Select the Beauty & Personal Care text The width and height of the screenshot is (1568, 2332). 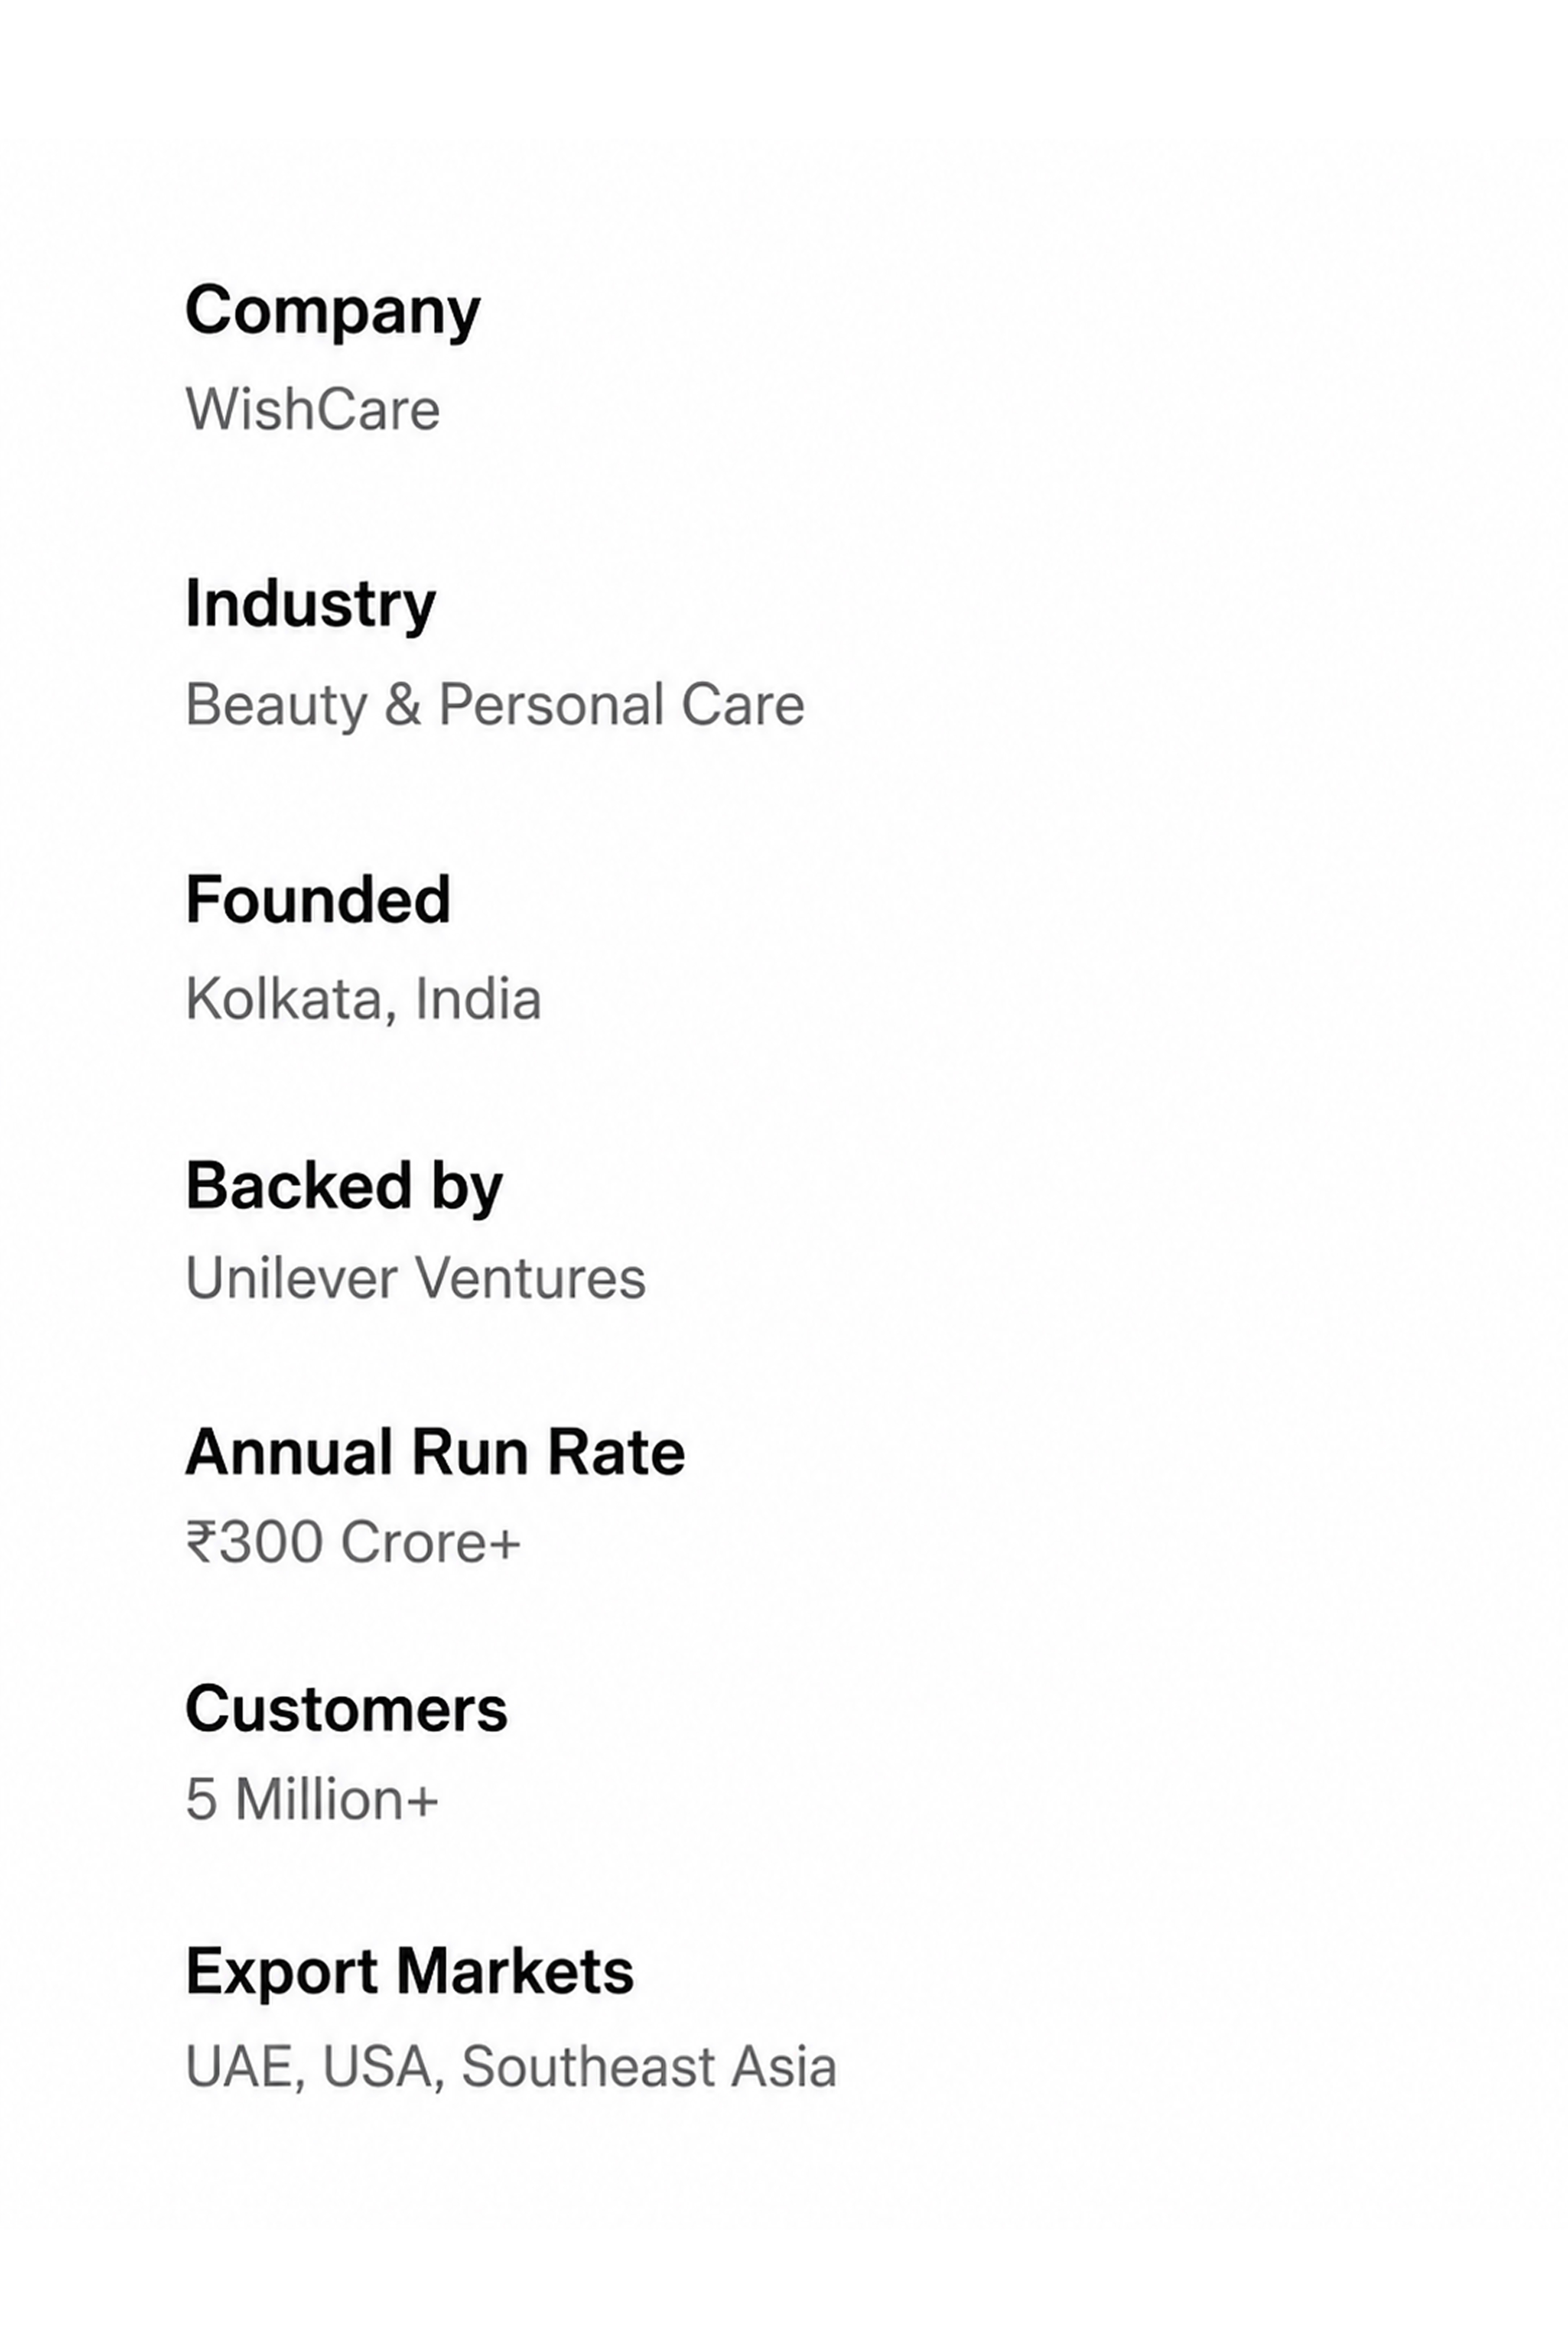[x=495, y=705]
